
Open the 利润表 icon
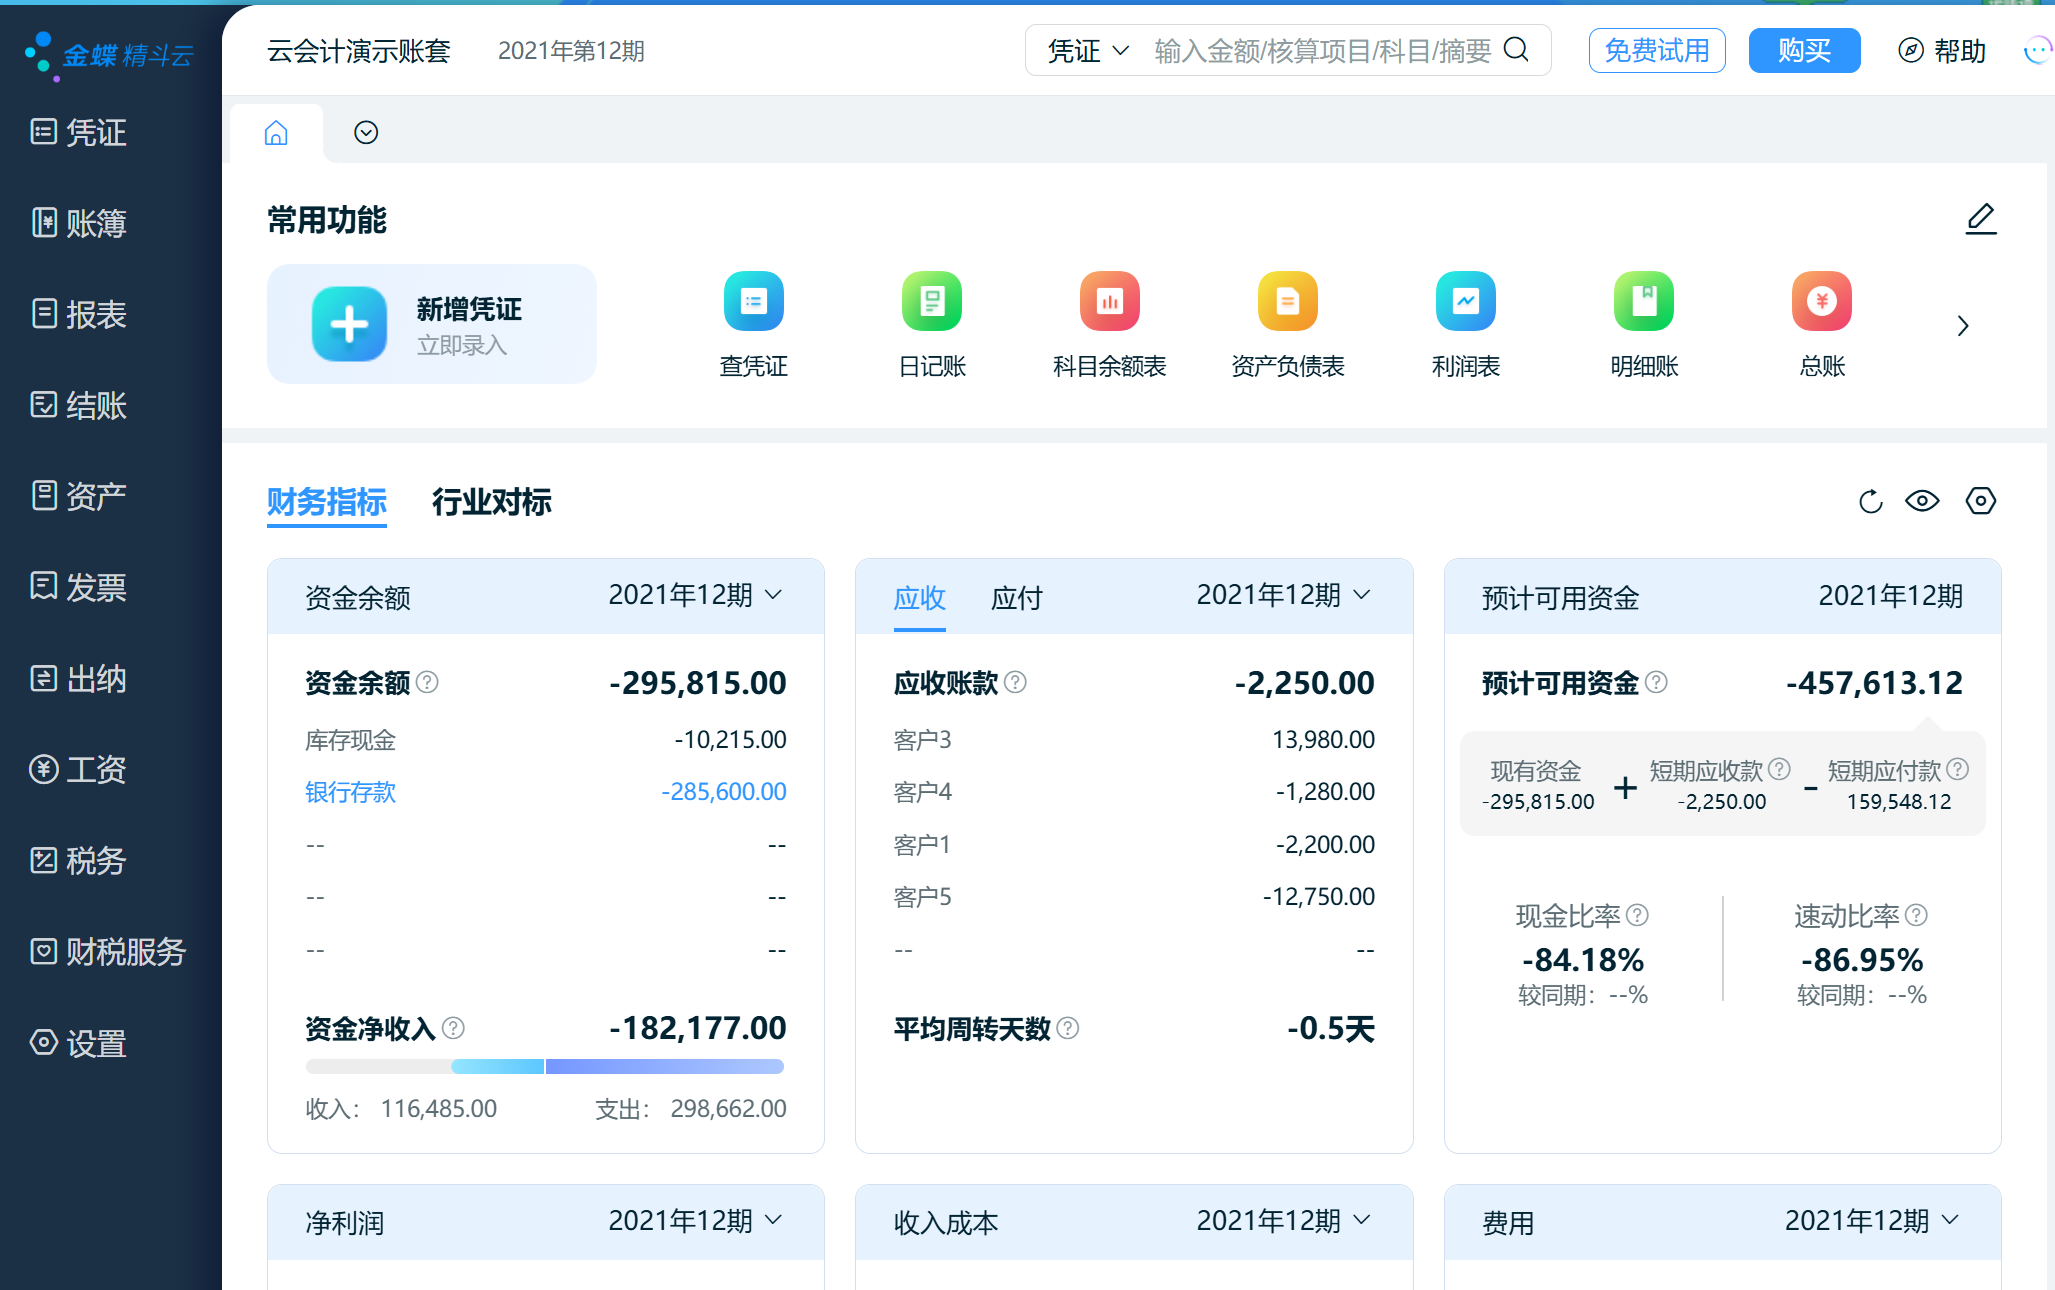point(1465,301)
